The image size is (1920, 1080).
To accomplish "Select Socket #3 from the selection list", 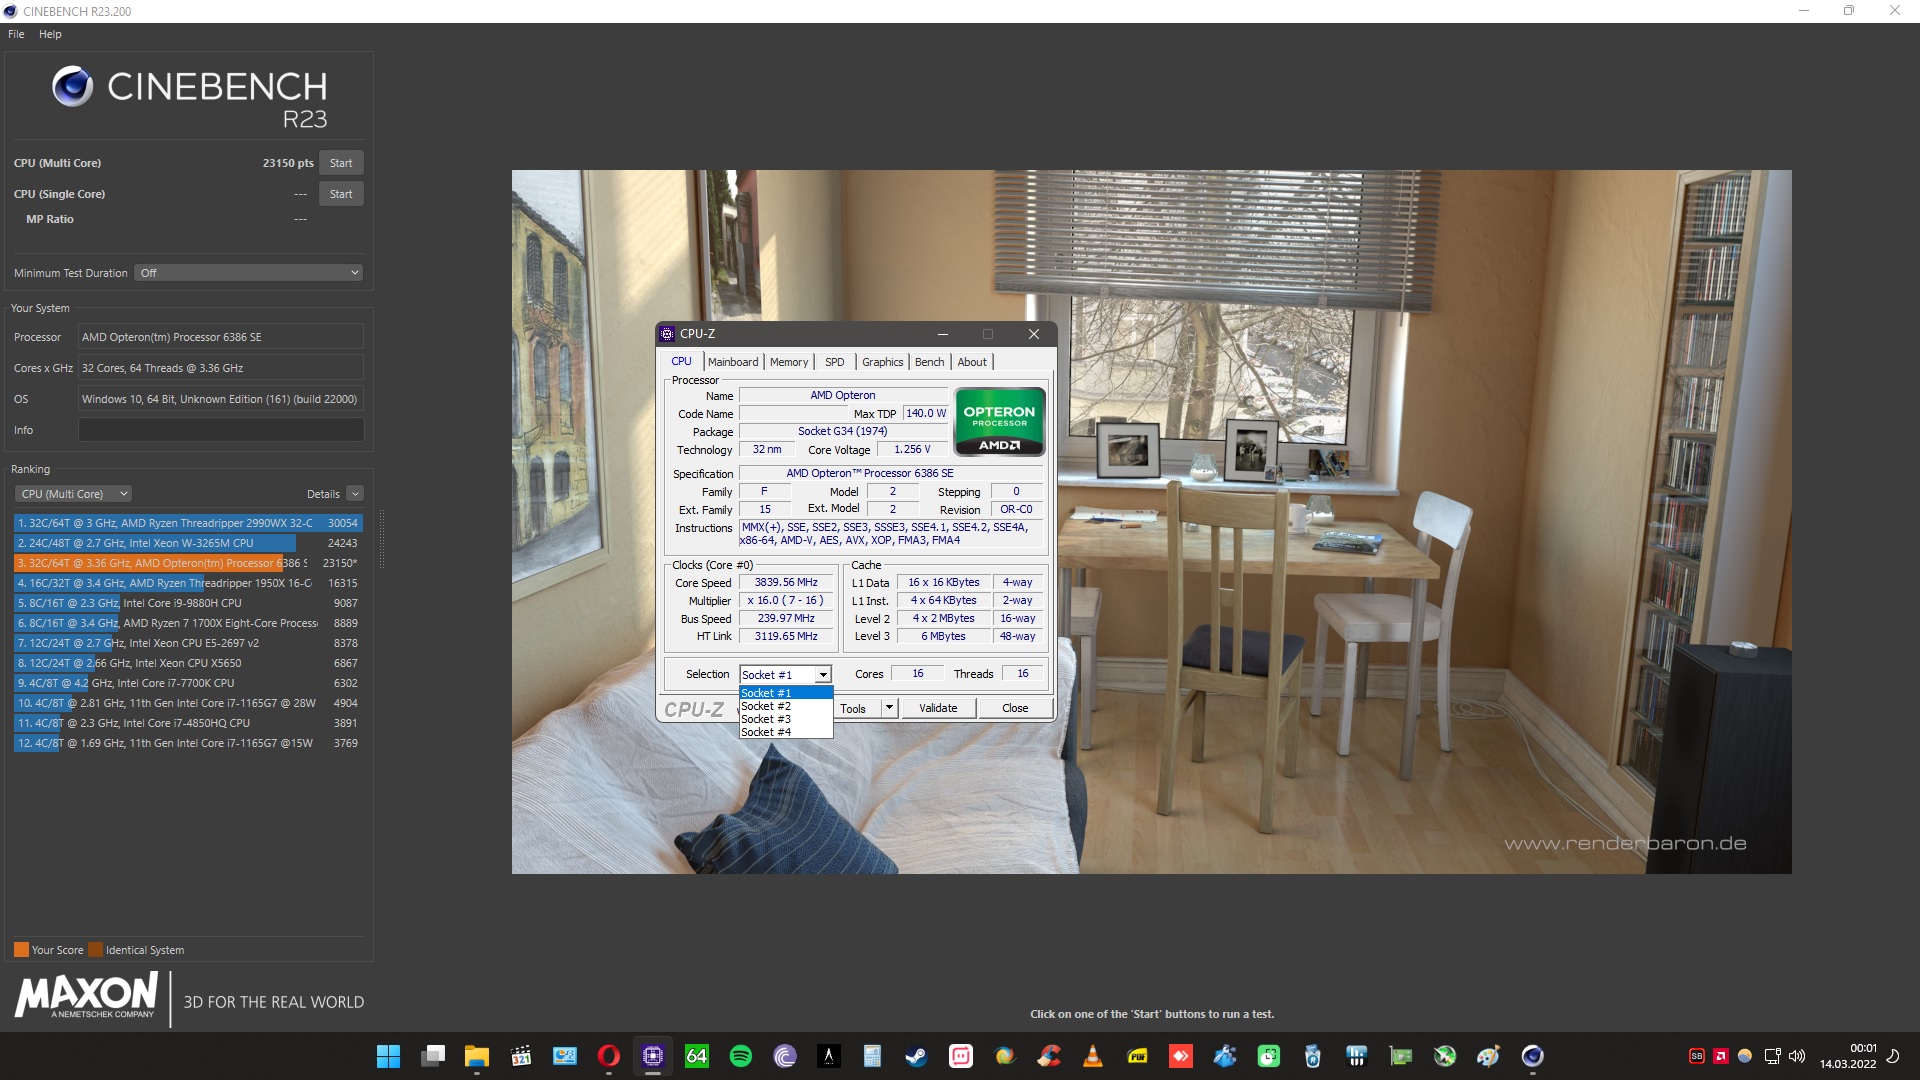I will click(x=766, y=719).
